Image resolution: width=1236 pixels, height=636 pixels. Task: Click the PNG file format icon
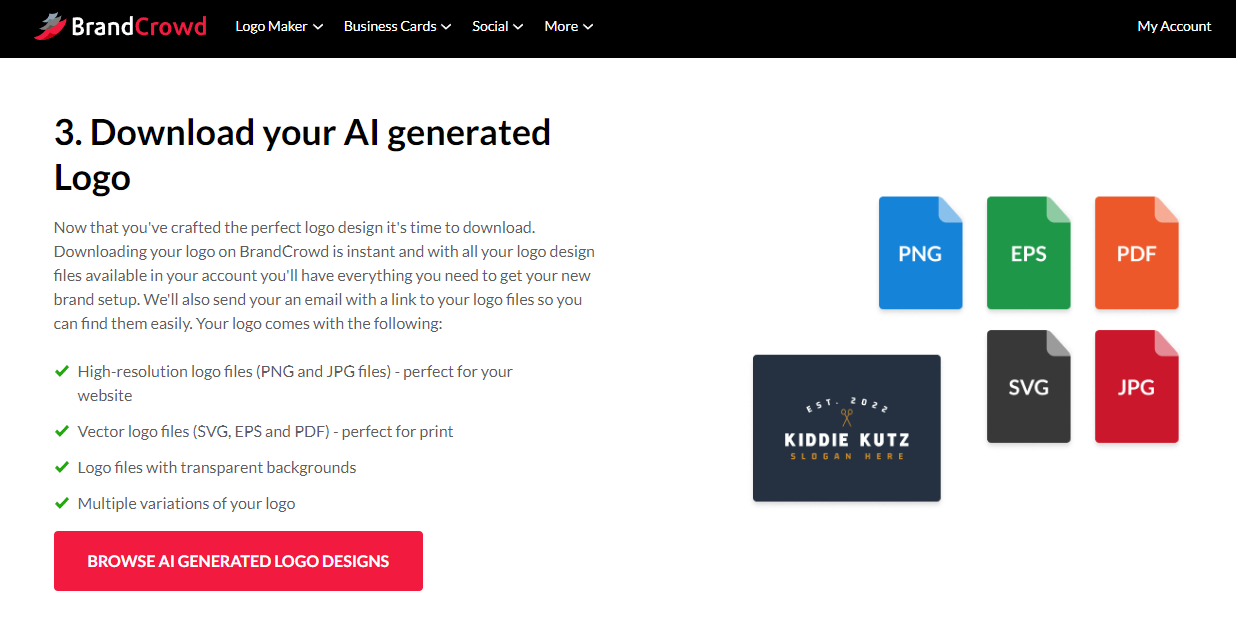[x=920, y=252]
